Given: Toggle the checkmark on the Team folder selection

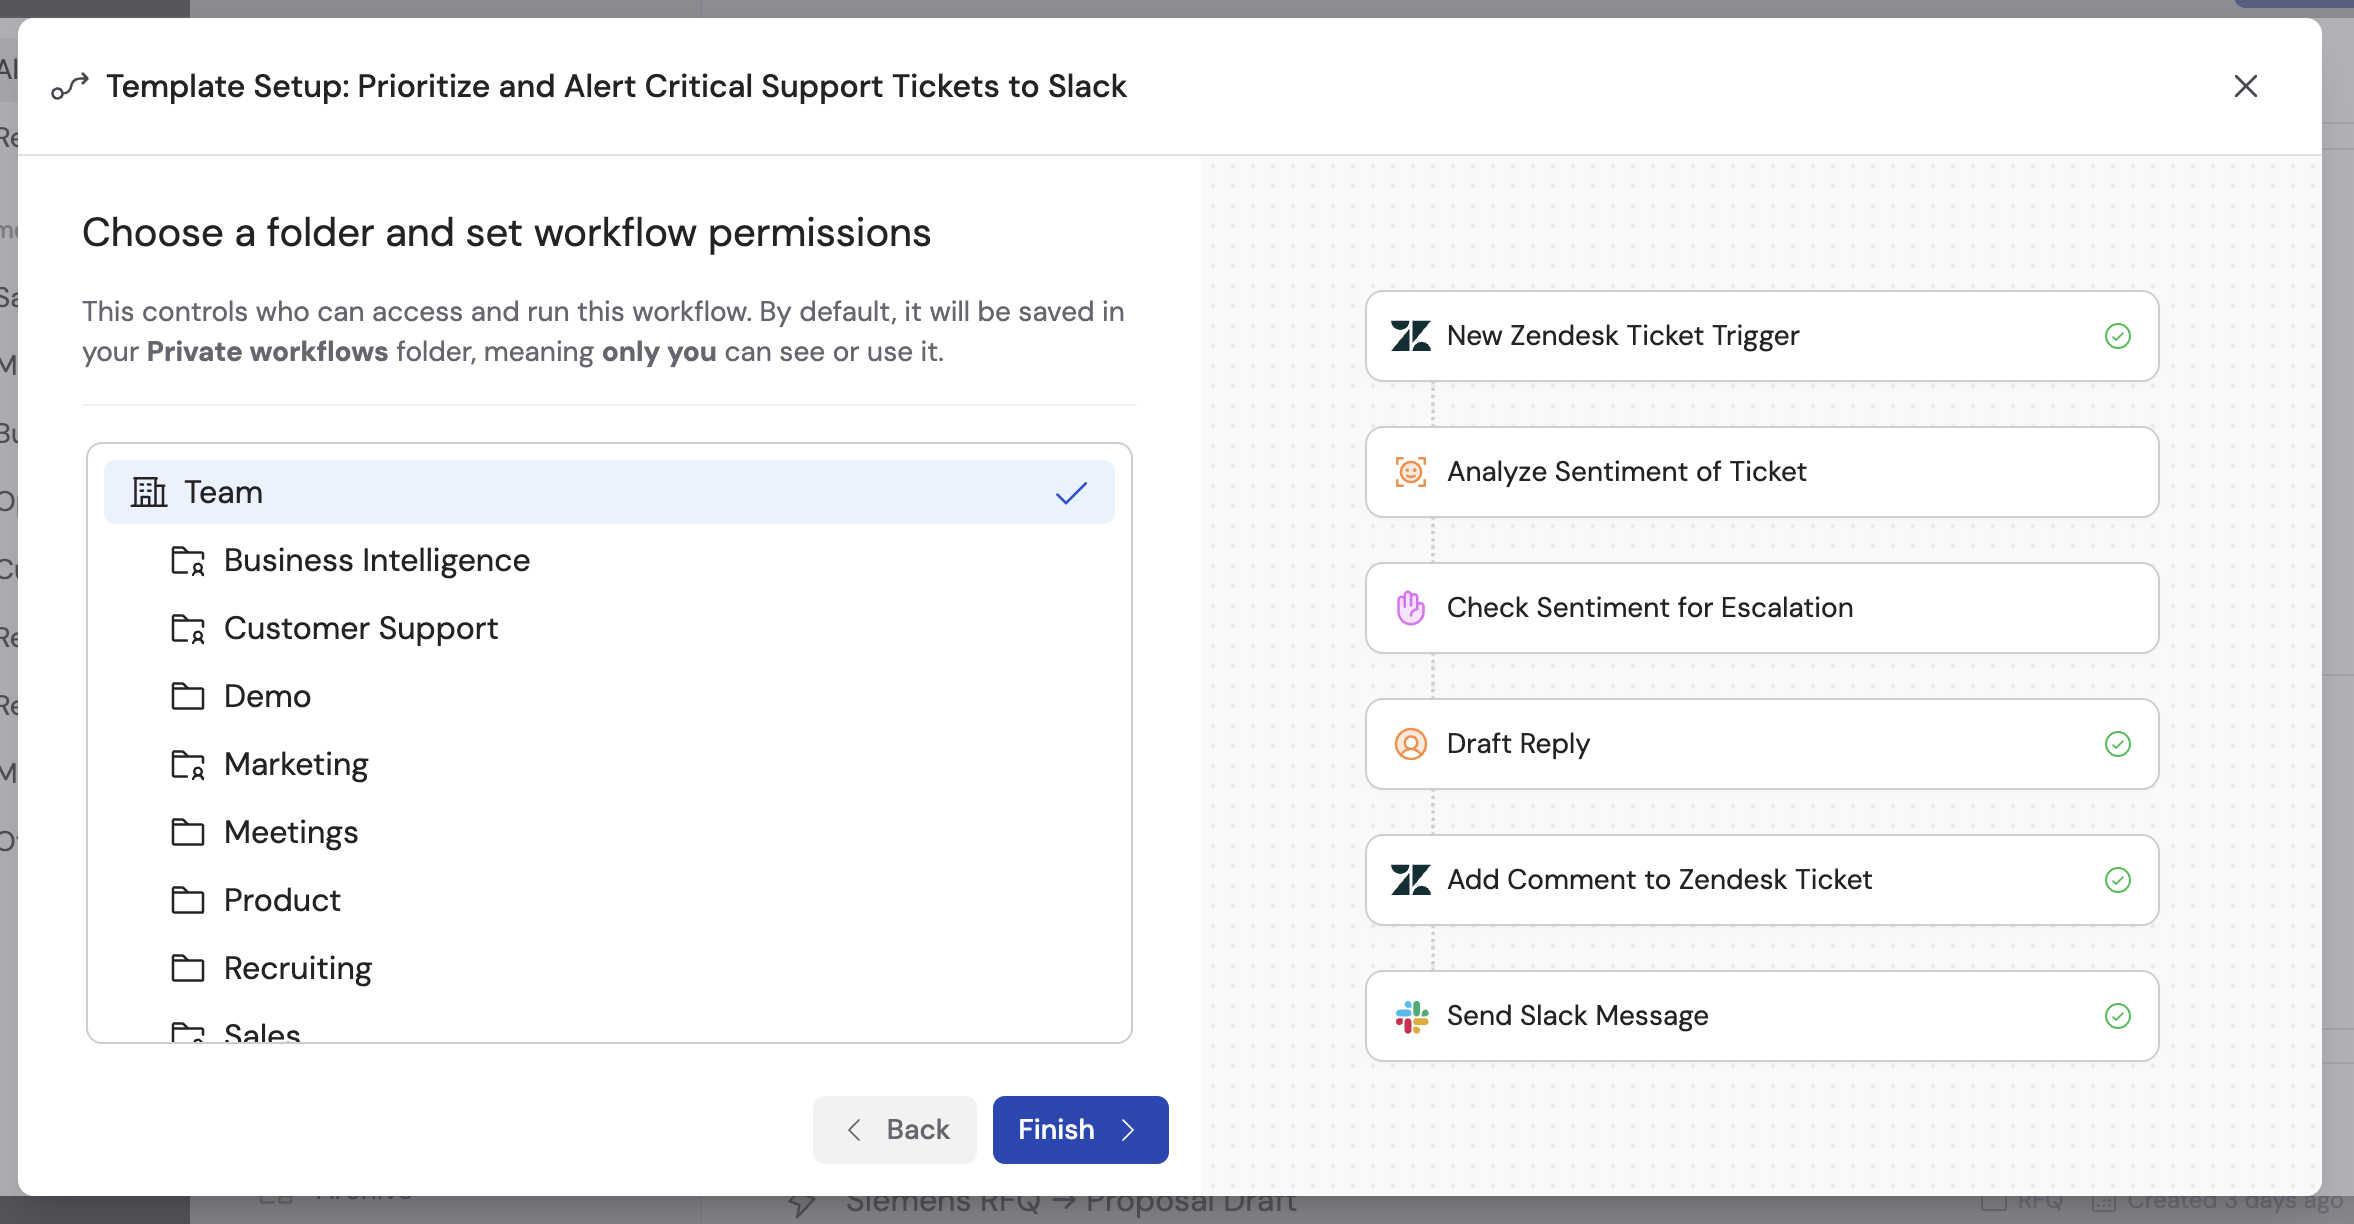Looking at the screenshot, I should point(1071,491).
